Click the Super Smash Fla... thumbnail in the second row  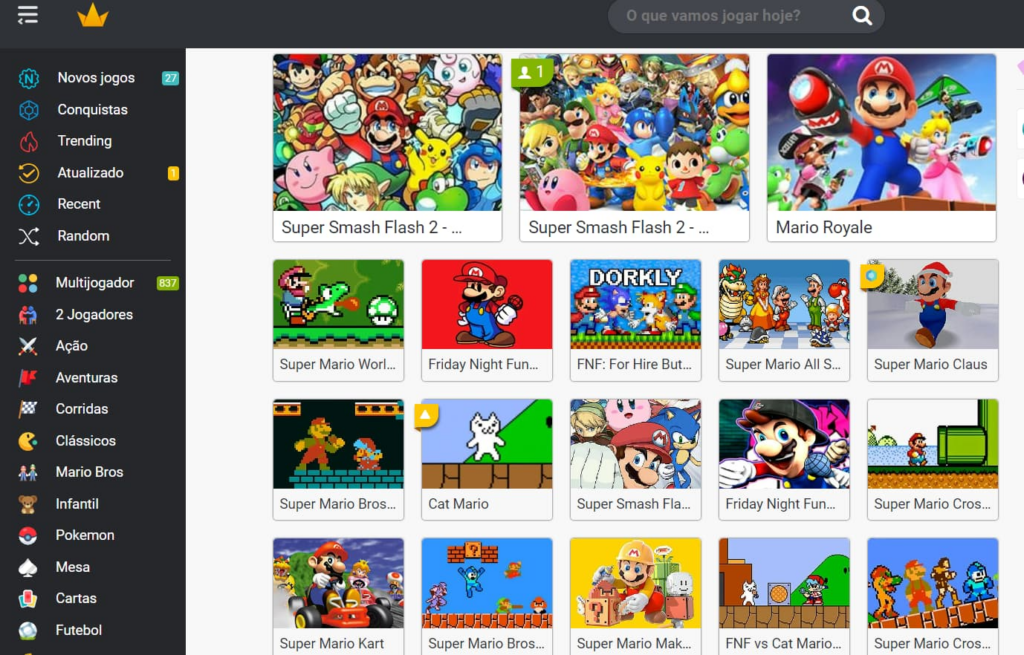tap(635, 444)
